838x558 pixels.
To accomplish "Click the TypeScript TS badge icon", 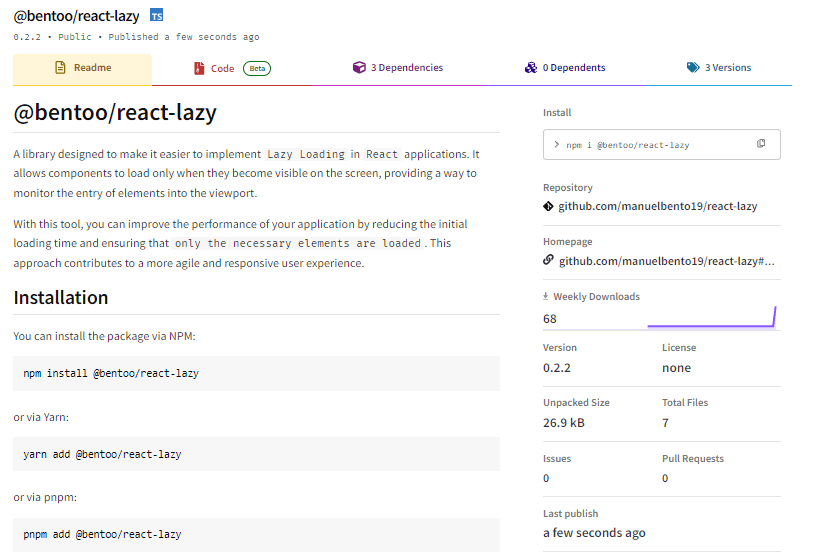I will (x=157, y=16).
